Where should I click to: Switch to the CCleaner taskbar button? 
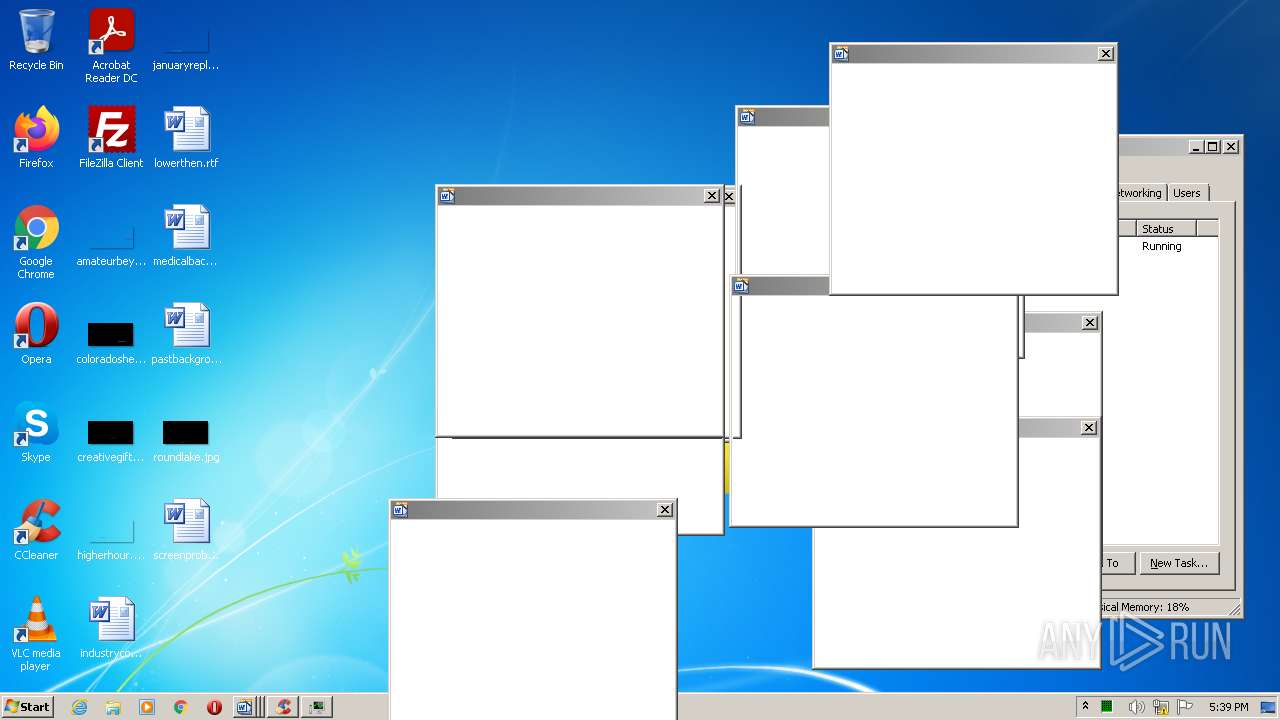pyautogui.click(x=283, y=707)
